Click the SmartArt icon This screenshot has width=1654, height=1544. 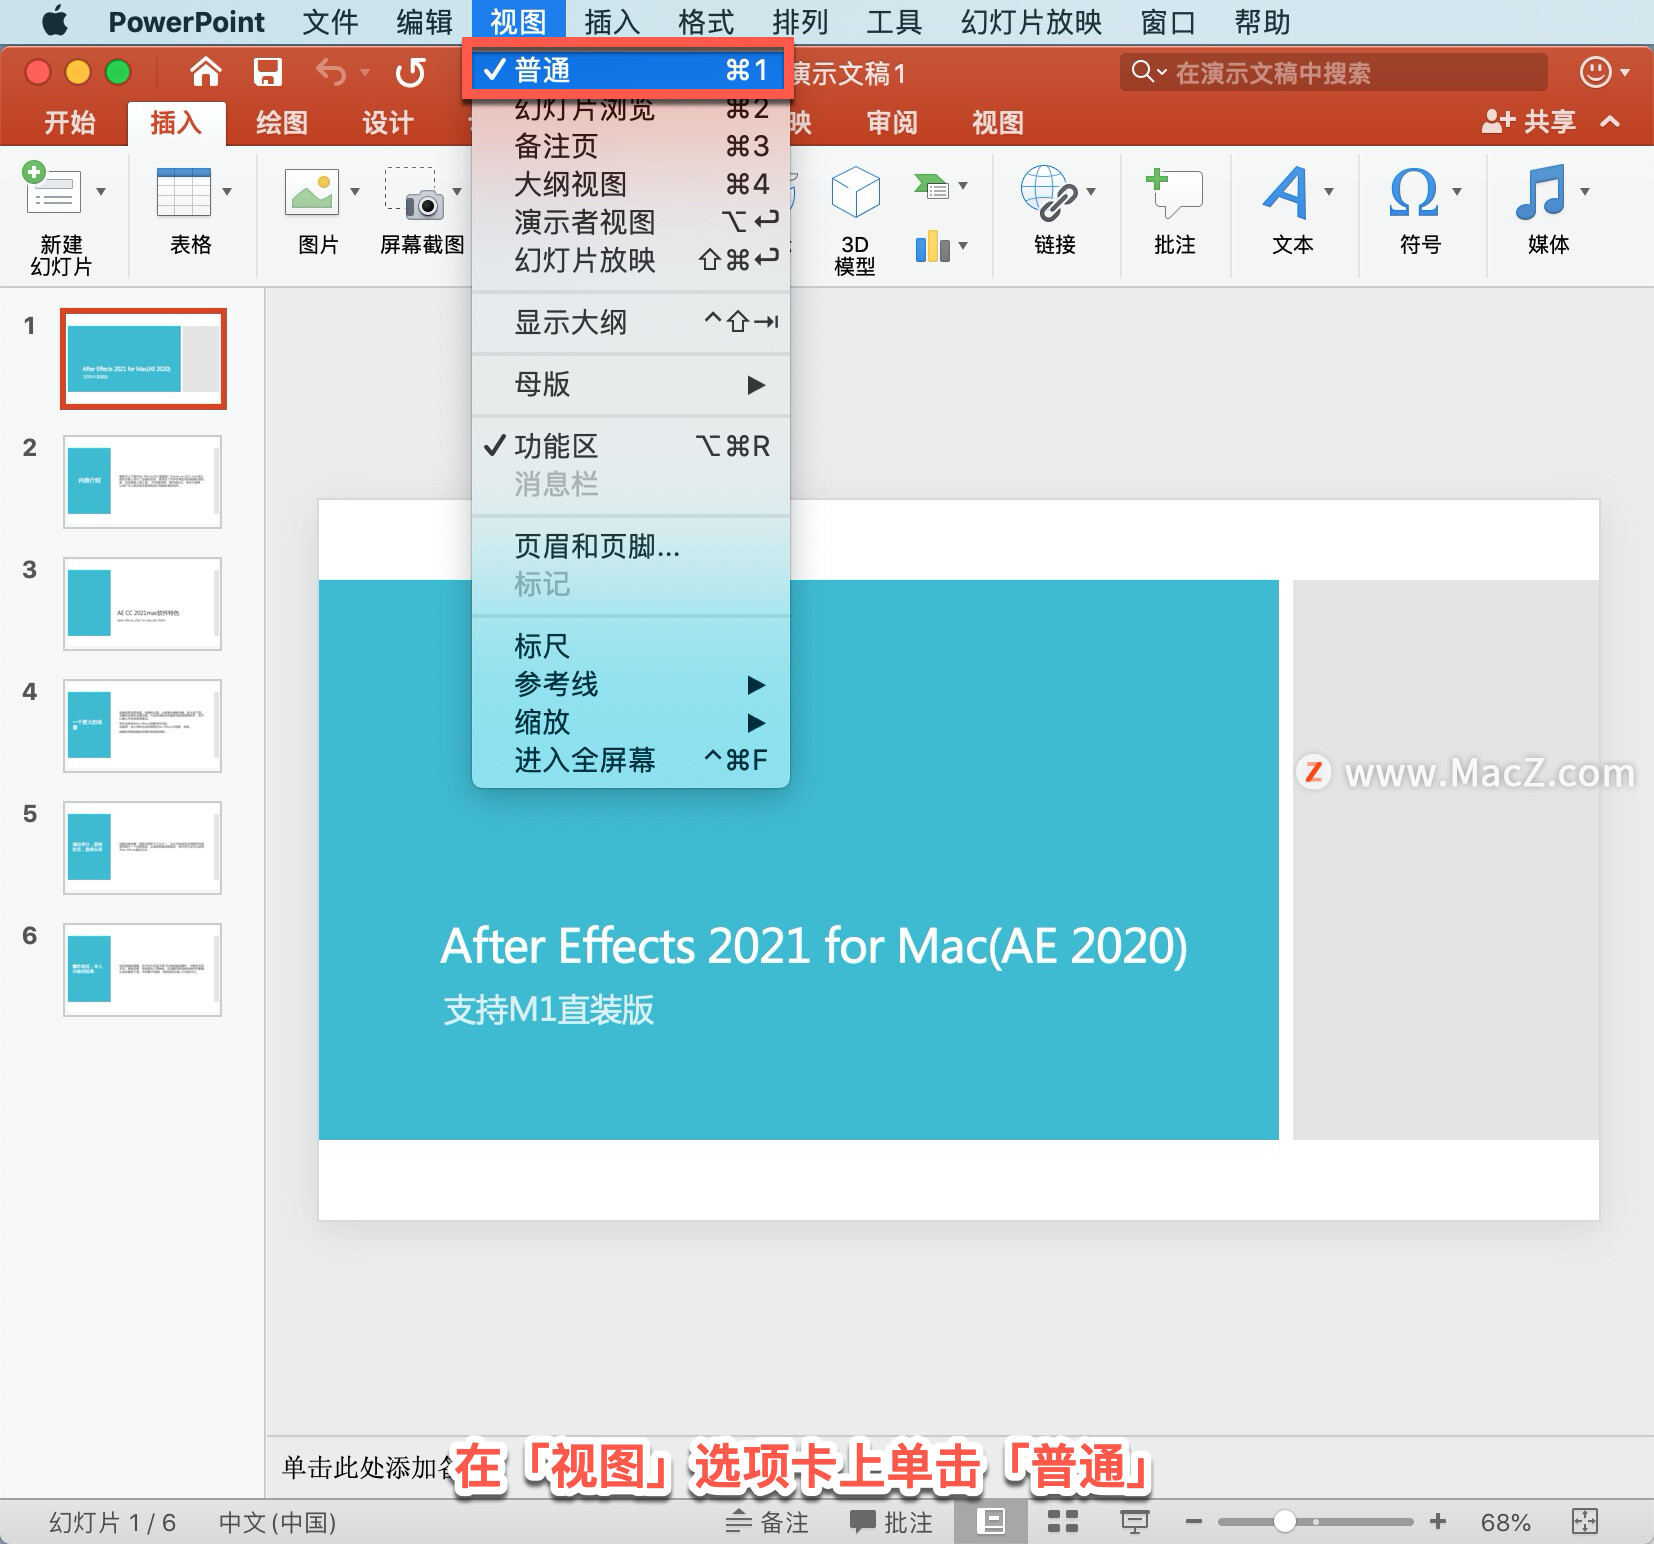[x=931, y=185]
